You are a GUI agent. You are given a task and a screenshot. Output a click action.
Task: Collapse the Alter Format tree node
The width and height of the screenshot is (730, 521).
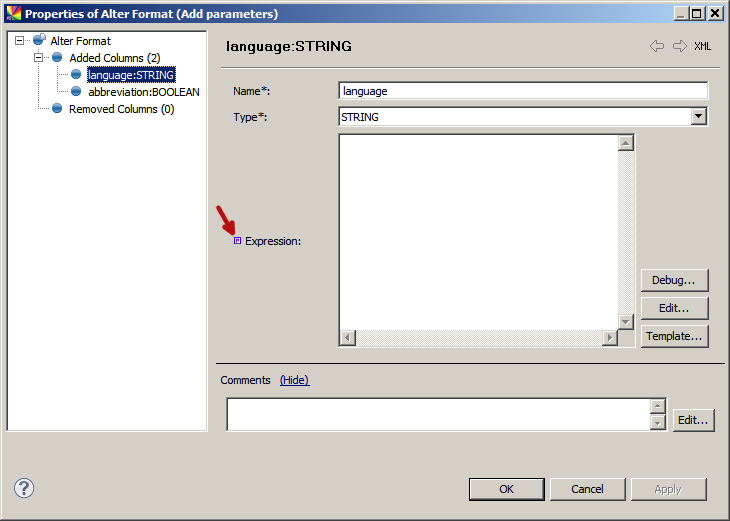(x=19, y=41)
